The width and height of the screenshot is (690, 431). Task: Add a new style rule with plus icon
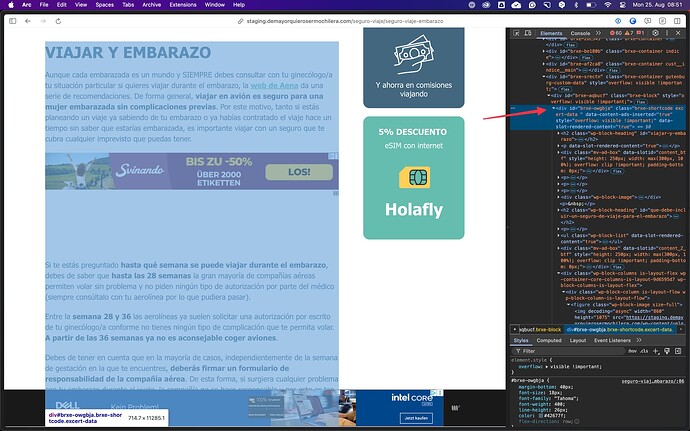656,351
